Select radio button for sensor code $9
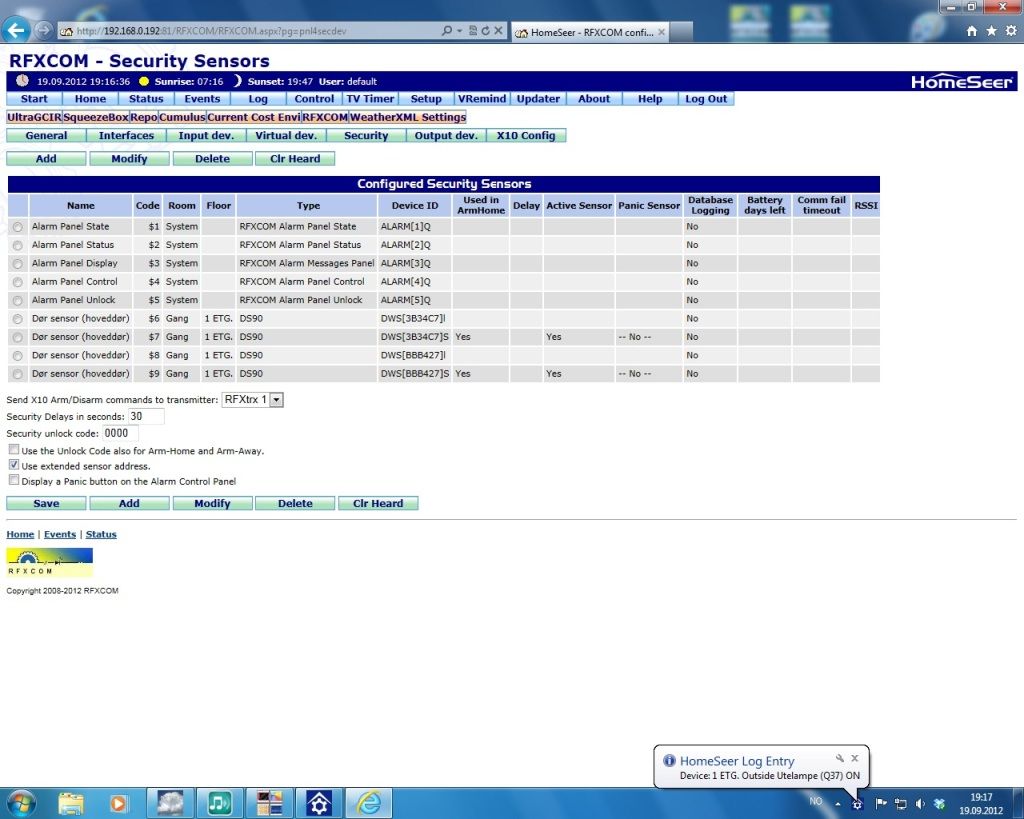This screenshot has height=819, width=1024. click(18, 374)
